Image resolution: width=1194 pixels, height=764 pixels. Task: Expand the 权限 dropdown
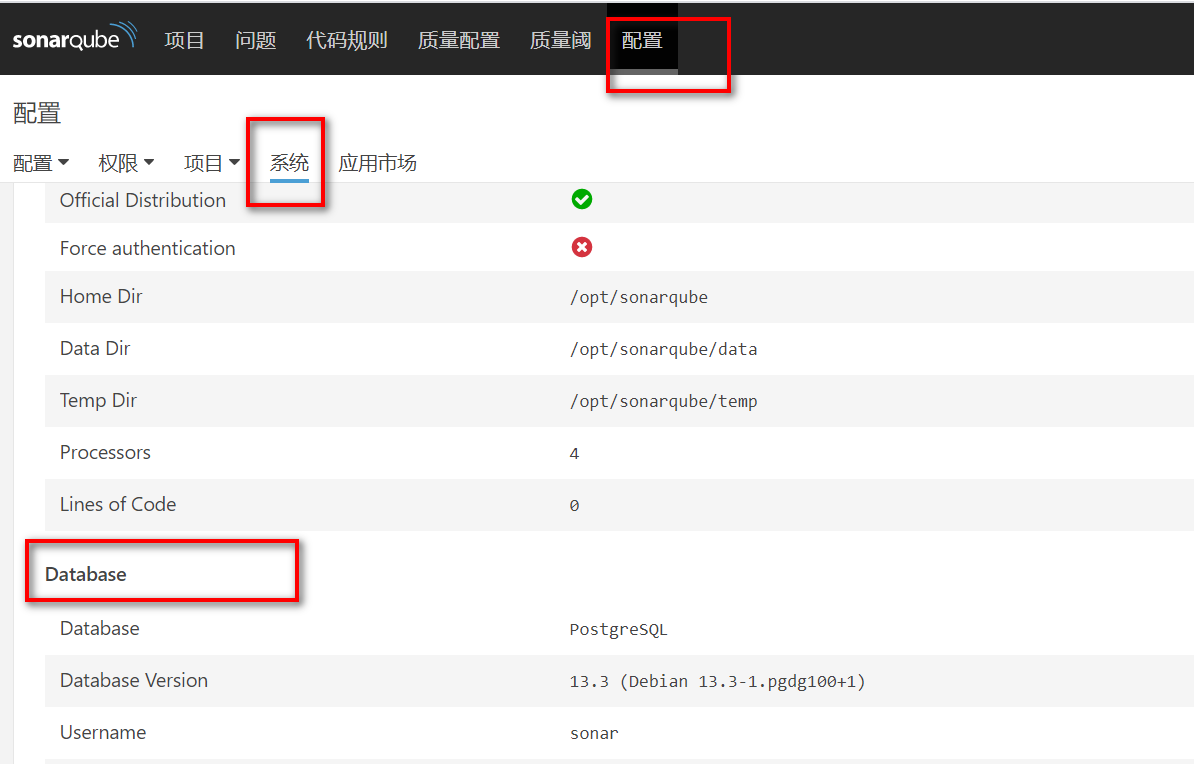(x=126, y=163)
